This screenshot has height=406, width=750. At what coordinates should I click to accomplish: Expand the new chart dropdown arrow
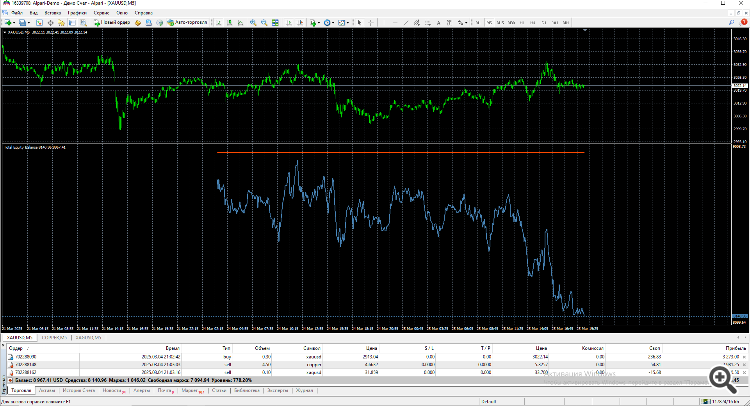14,22
